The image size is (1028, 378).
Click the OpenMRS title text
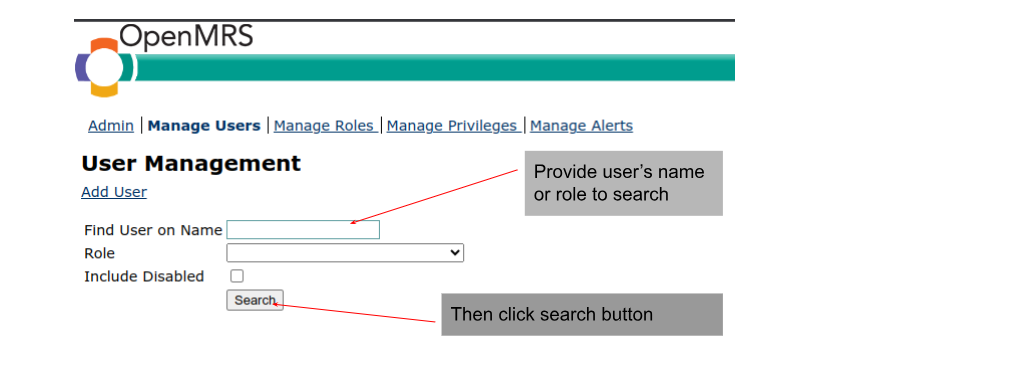pos(186,36)
